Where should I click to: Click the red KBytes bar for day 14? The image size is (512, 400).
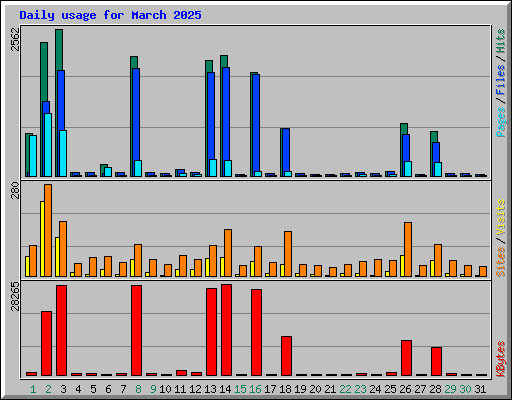pos(226,330)
